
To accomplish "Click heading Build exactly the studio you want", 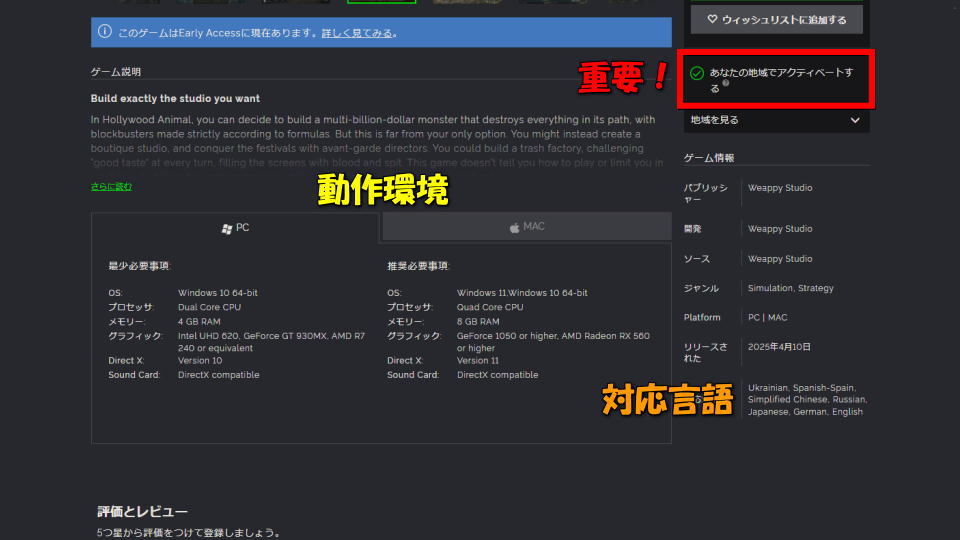I will 175,99.
